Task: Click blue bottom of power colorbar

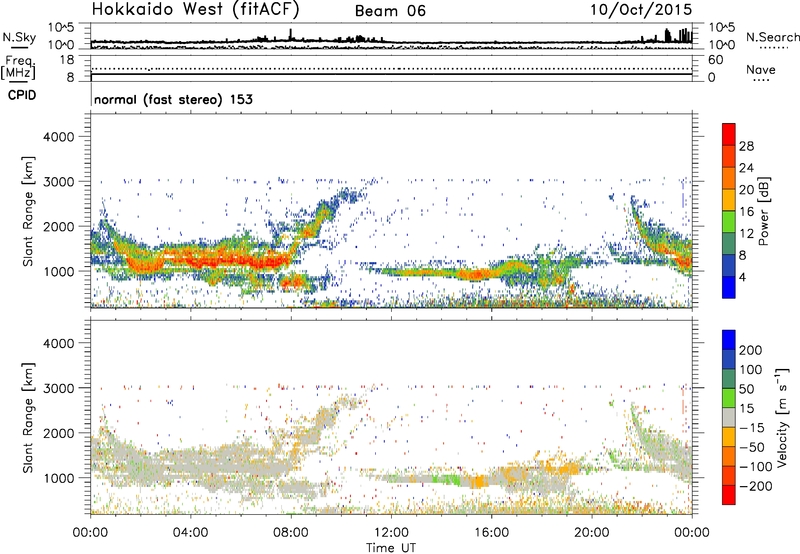Action: click(x=729, y=287)
